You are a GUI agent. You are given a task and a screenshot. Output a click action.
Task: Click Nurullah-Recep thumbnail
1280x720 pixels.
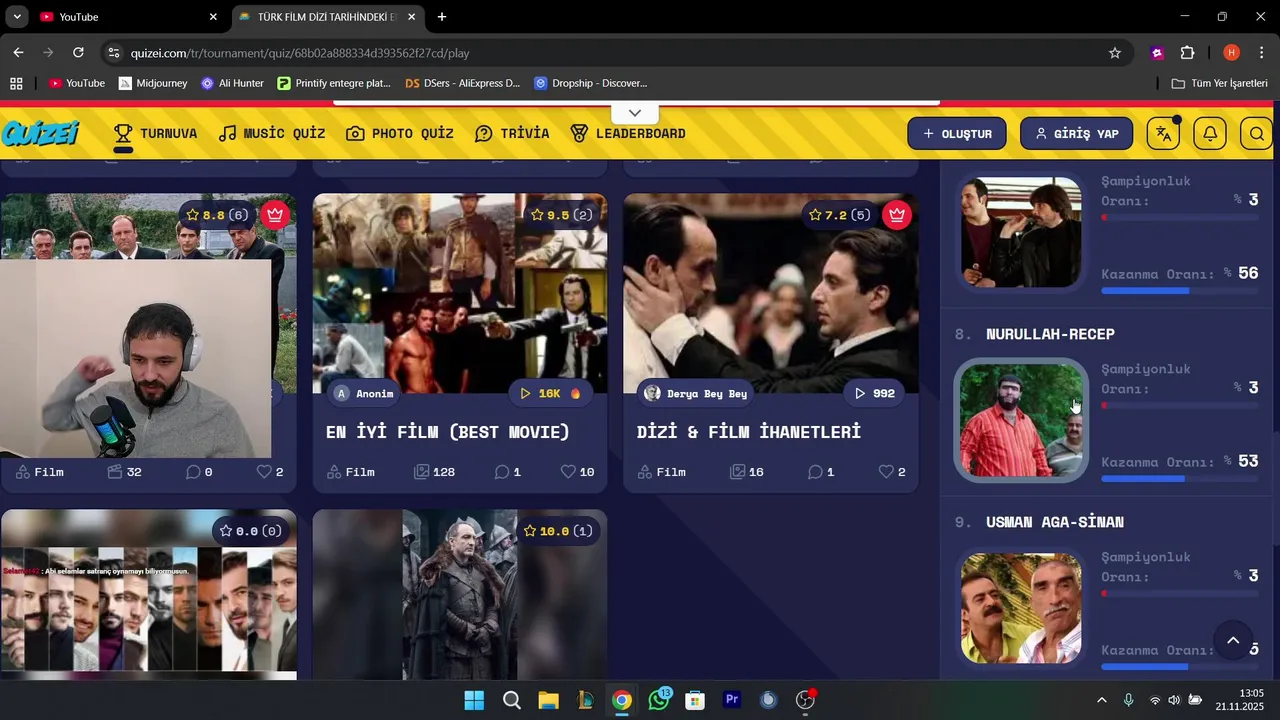click(x=1021, y=420)
